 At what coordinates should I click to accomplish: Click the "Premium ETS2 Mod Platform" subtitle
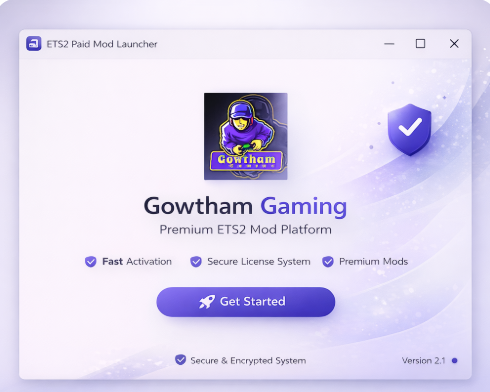click(x=246, y=230)
